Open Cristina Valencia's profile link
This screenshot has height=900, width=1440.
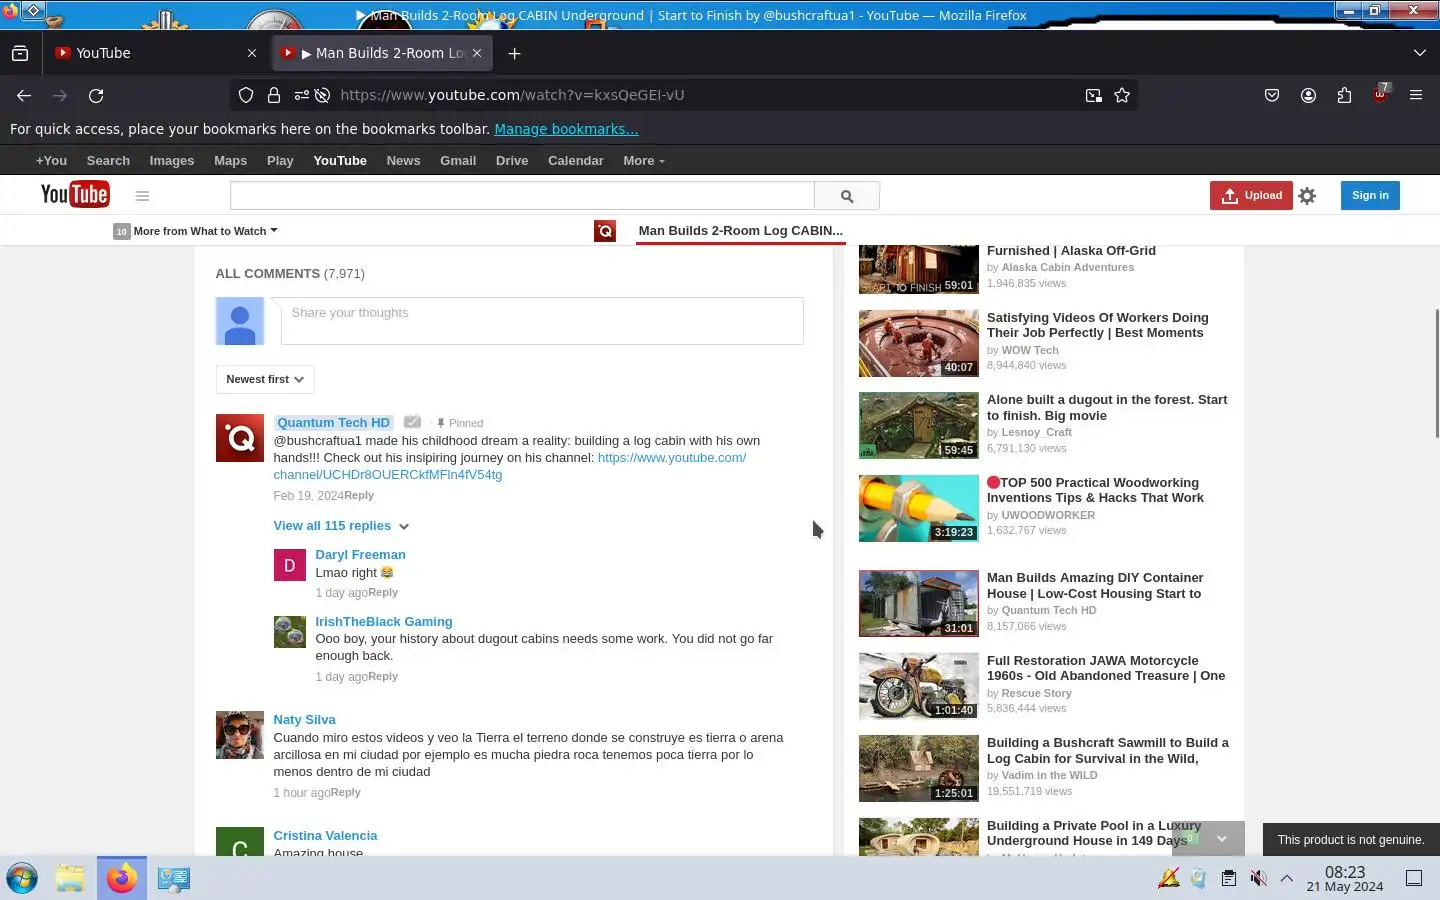(325, 835)
